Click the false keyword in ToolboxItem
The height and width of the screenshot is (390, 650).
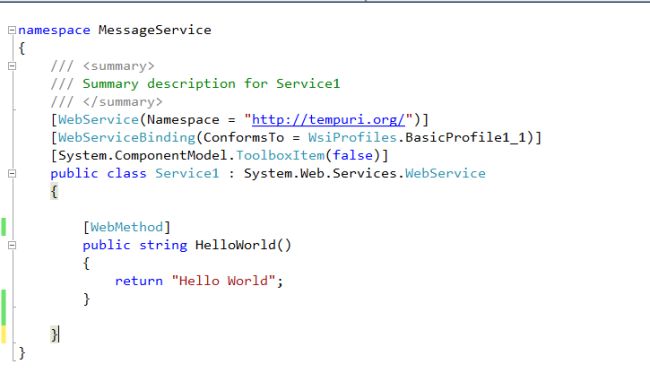353,155
